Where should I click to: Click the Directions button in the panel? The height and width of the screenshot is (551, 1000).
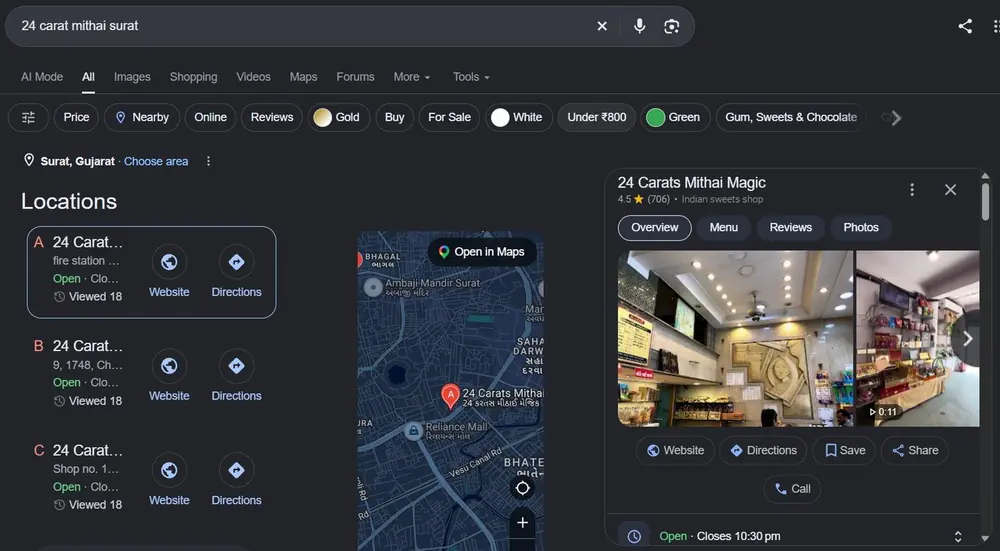point(763,450)
